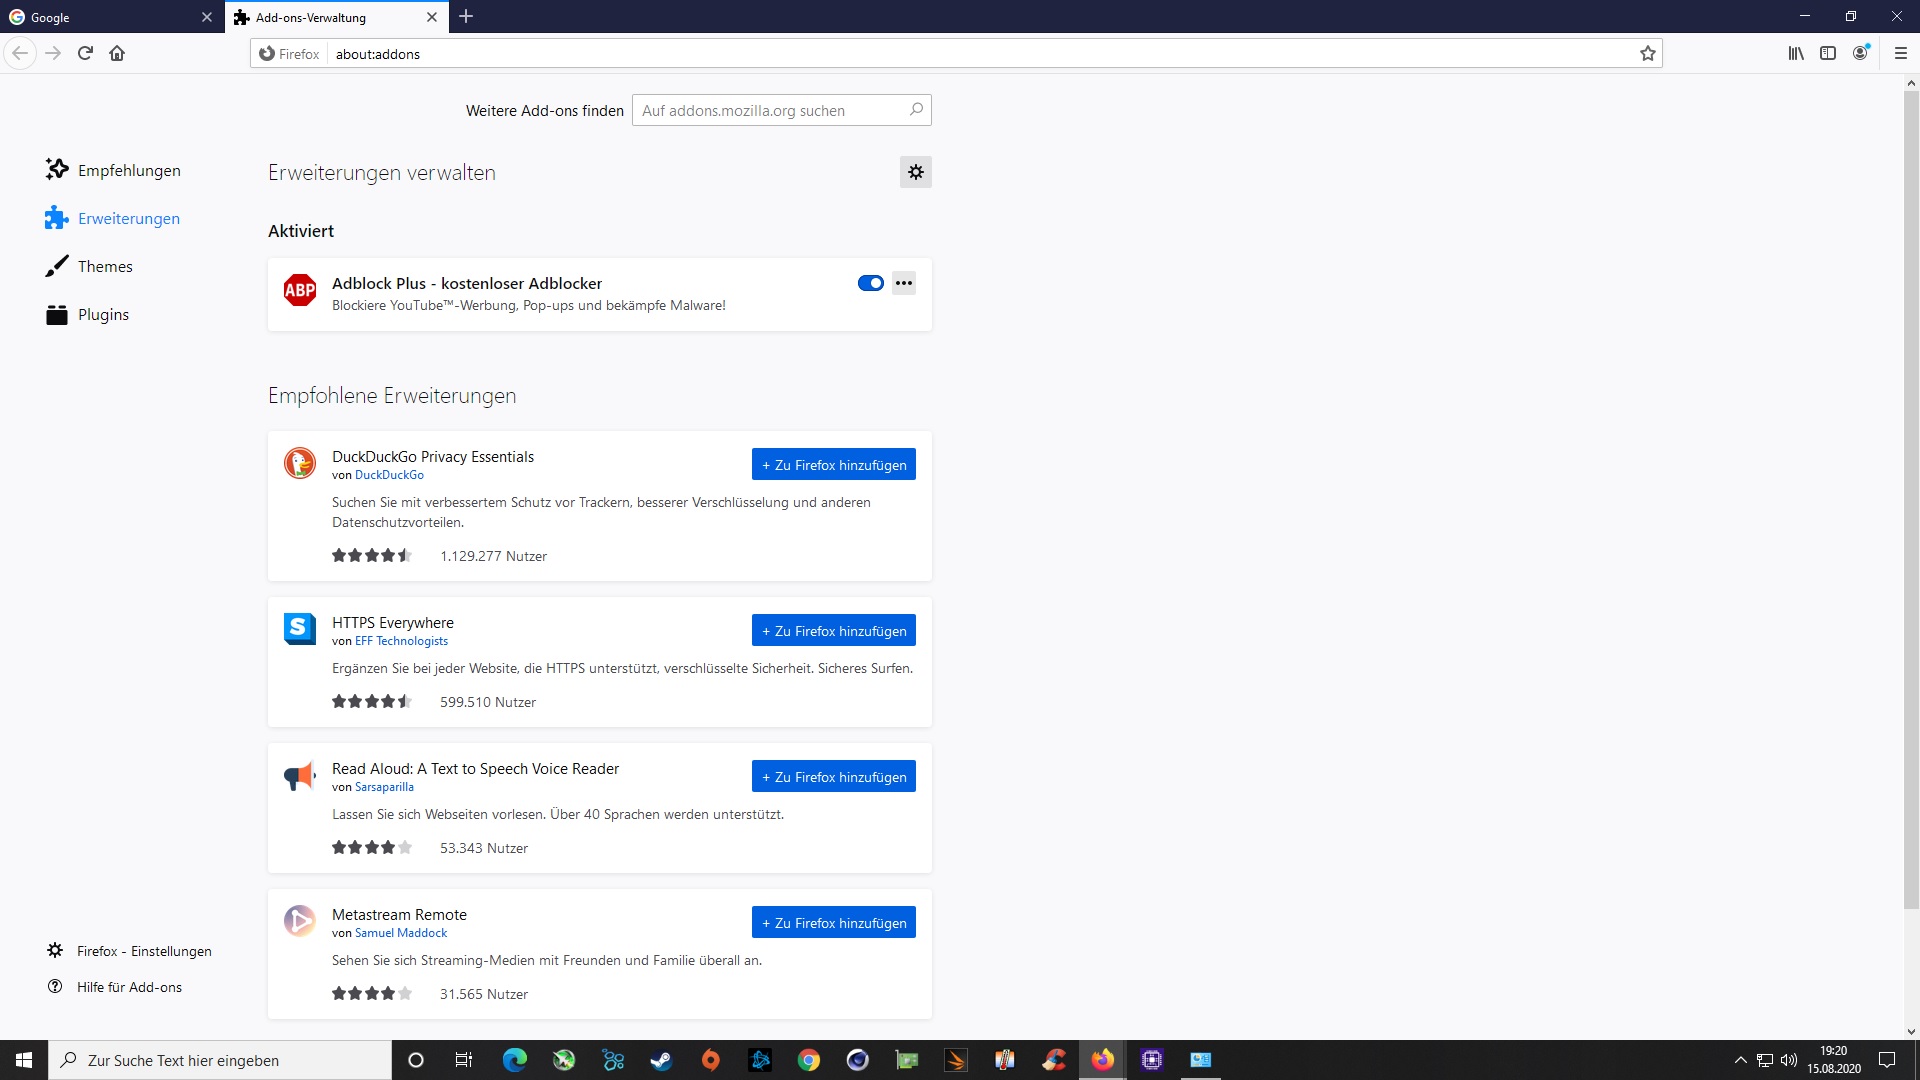This screenshot has width=1920, height=1080.
Task: Click the page vertical scrollbar
Action: (x=1911, y=500)
